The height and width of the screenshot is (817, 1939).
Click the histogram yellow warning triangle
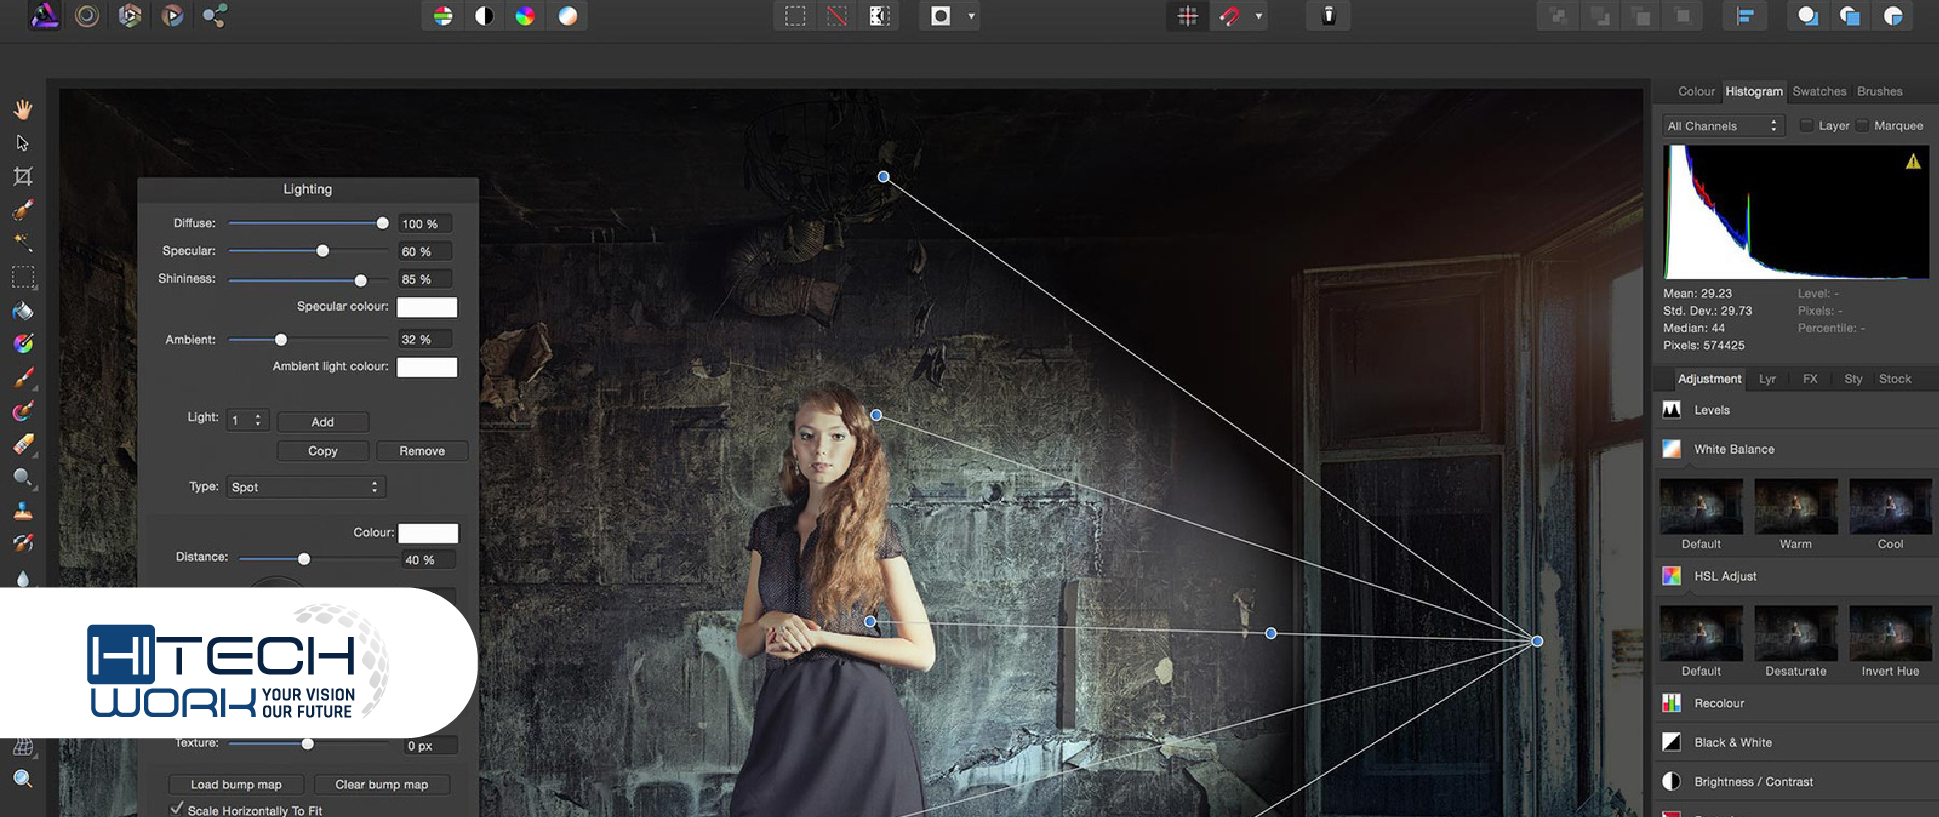(x=1913, y=162)
